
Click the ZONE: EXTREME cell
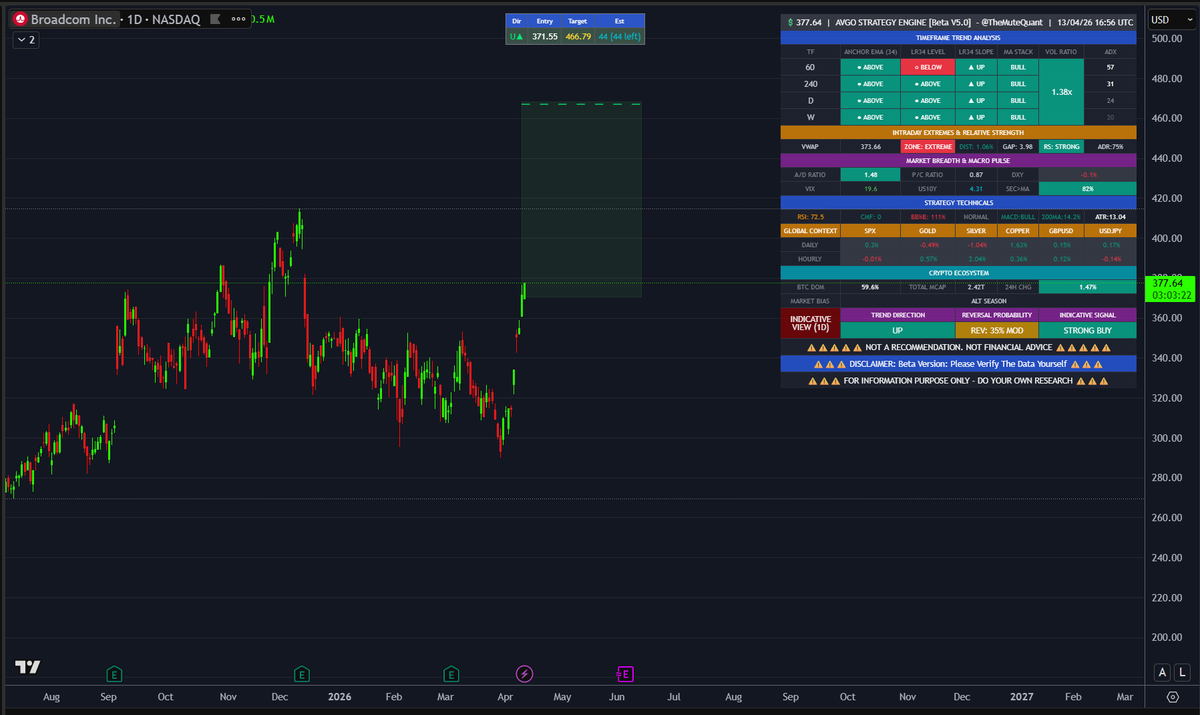(x=927, y=146)
